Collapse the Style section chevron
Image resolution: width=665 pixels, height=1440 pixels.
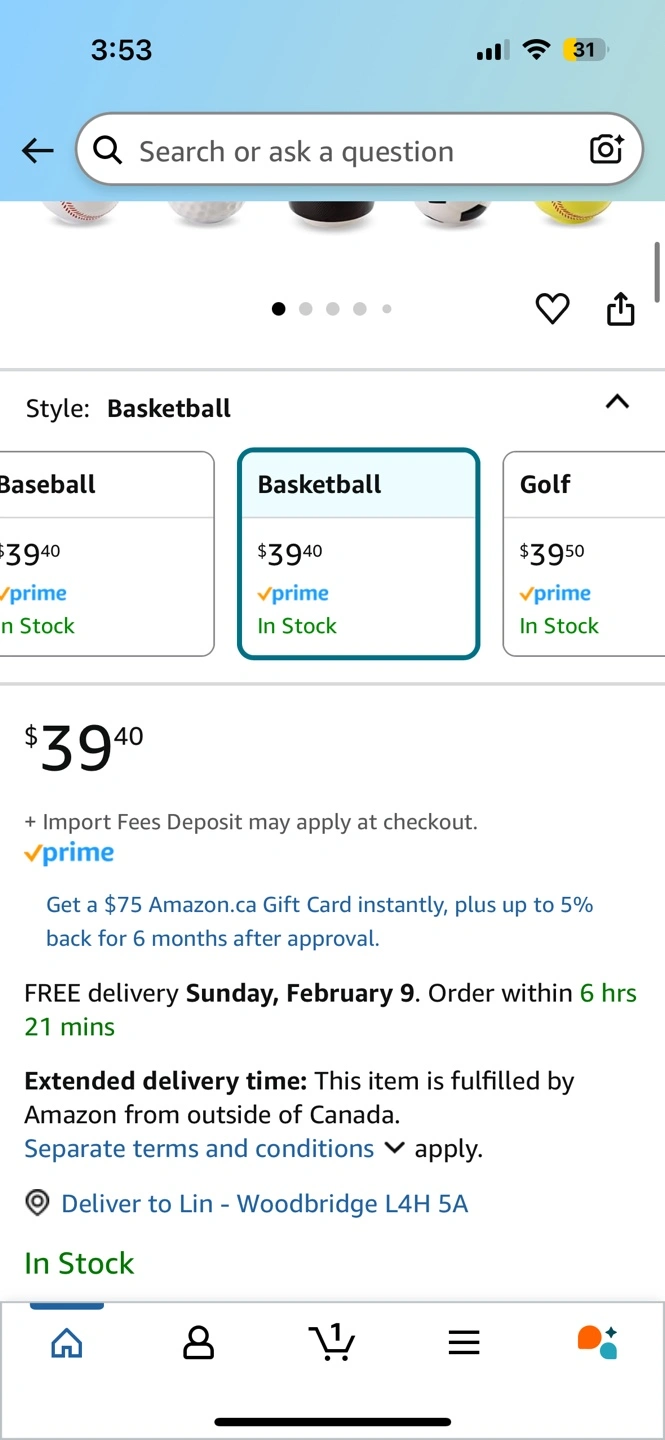[x=618, y=402]
